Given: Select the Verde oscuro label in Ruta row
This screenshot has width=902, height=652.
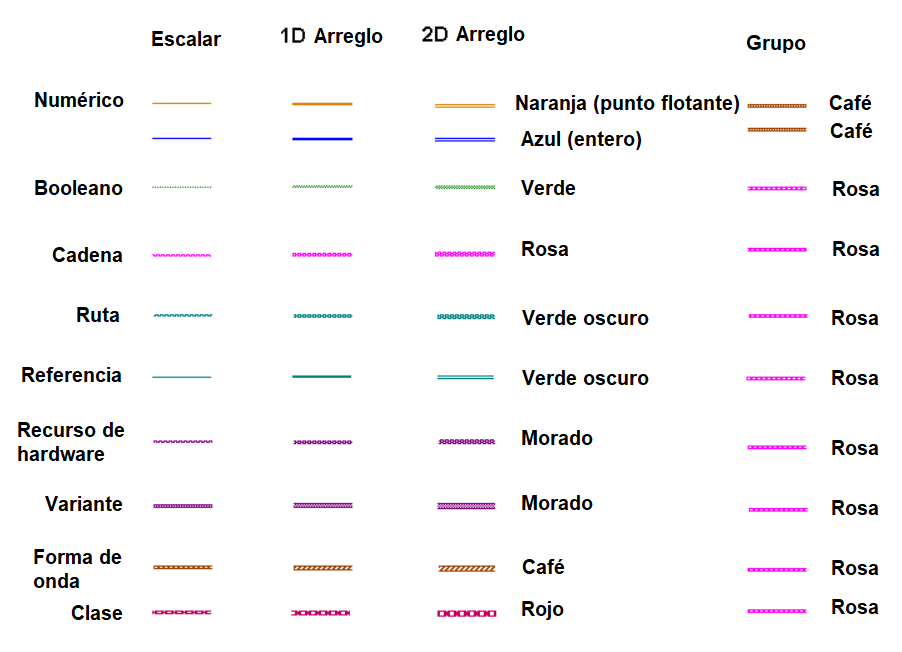Looking at the screenshot, I should tap(585, 318).
